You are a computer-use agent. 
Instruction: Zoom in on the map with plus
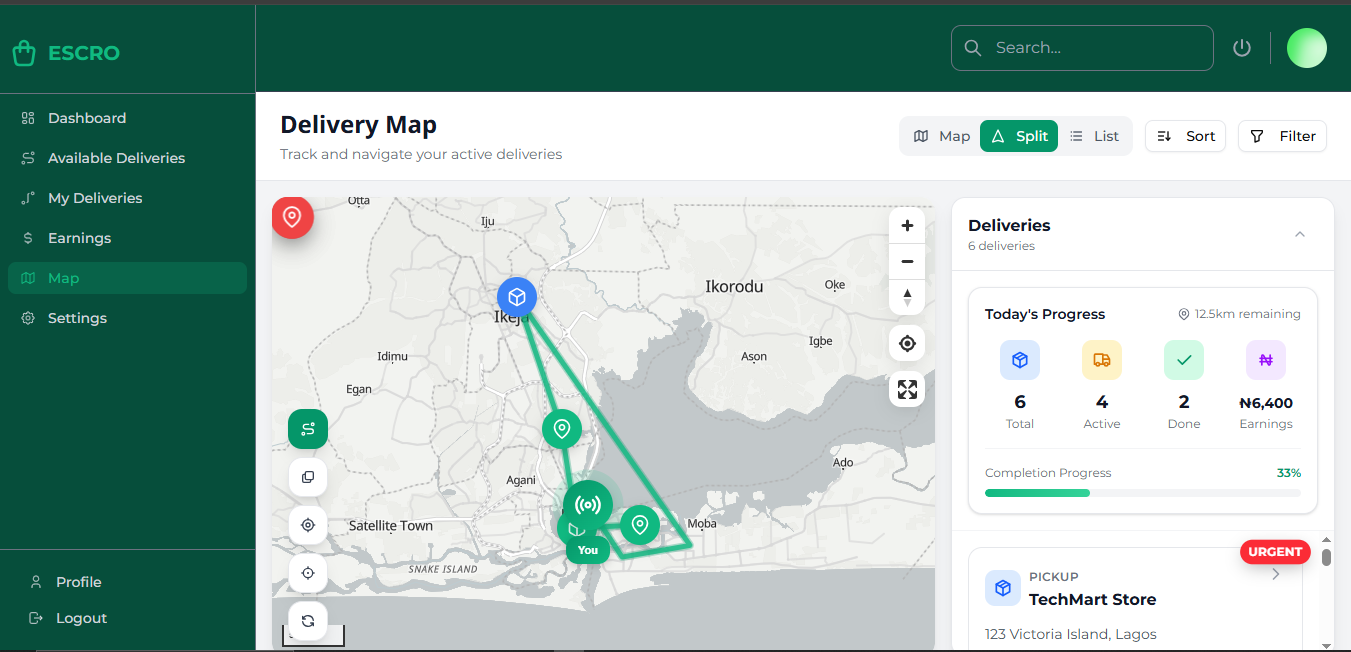[907, 226]
